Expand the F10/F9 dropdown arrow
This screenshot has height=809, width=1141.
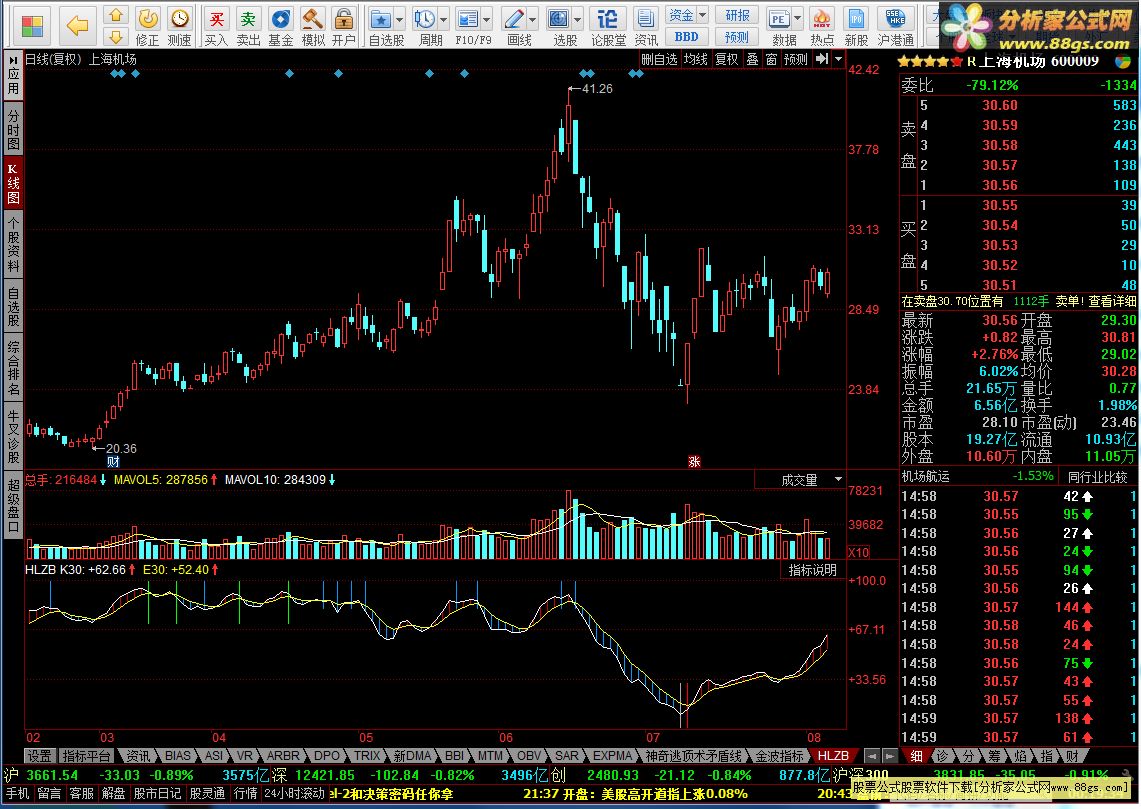point(487,20)
